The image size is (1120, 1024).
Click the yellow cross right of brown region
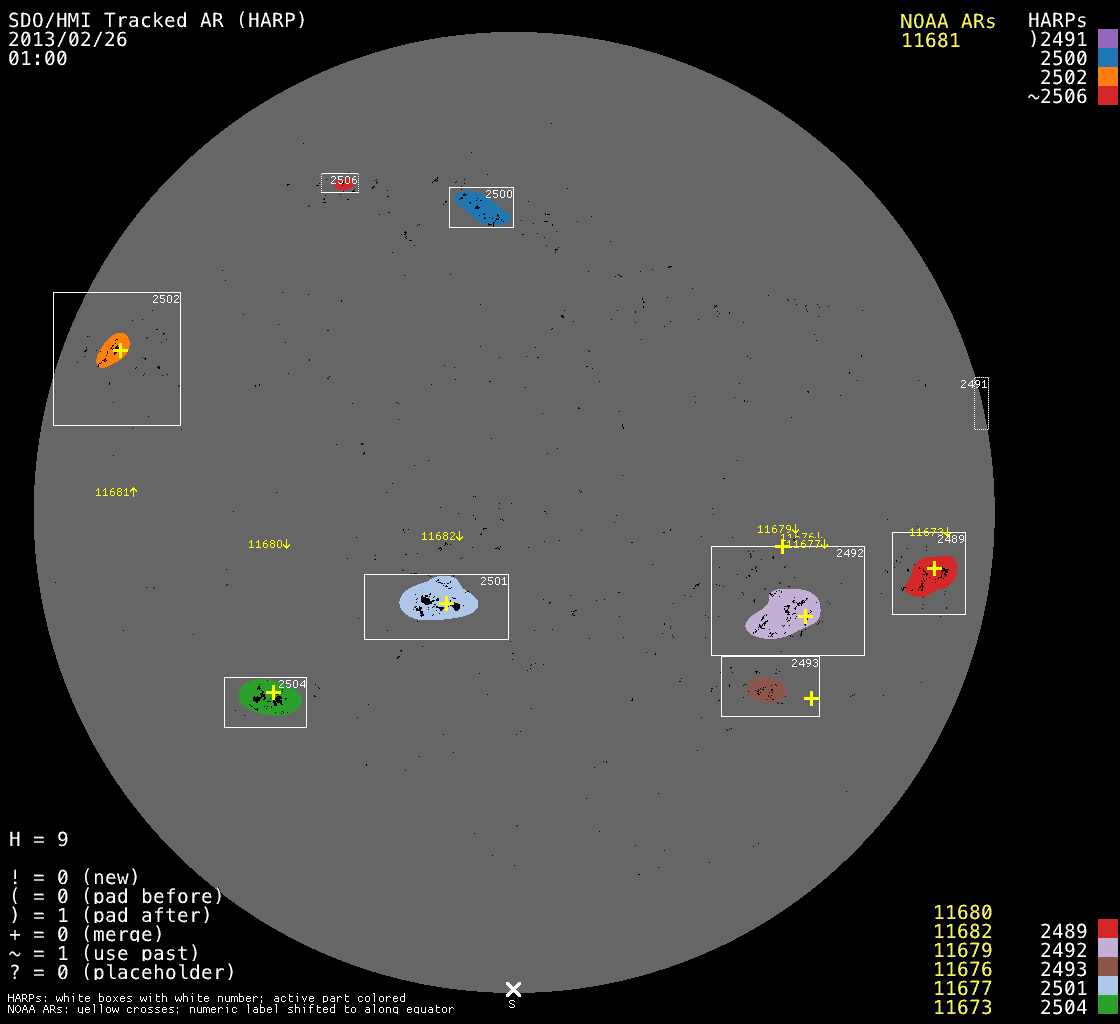[x=811, y=698]
